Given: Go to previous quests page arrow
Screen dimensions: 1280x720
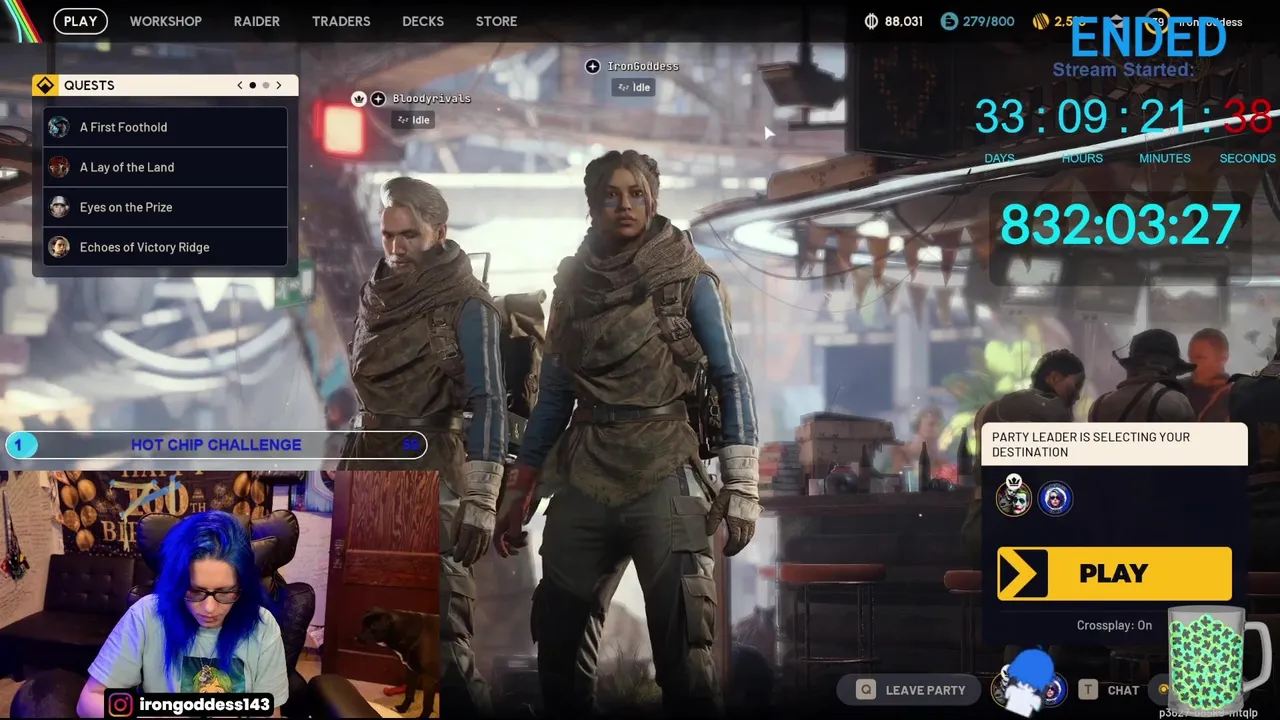Looking at the screenshot, I should click(x=240, y=85).
